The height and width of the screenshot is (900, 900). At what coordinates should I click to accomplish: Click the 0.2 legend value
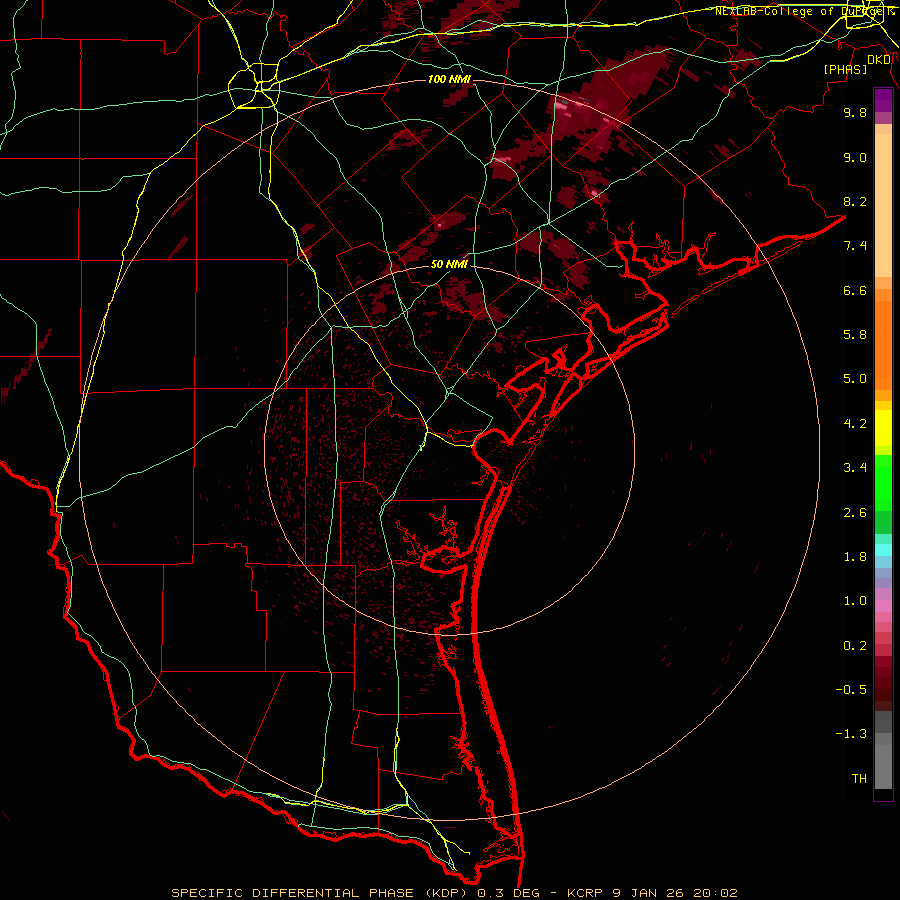855,646
